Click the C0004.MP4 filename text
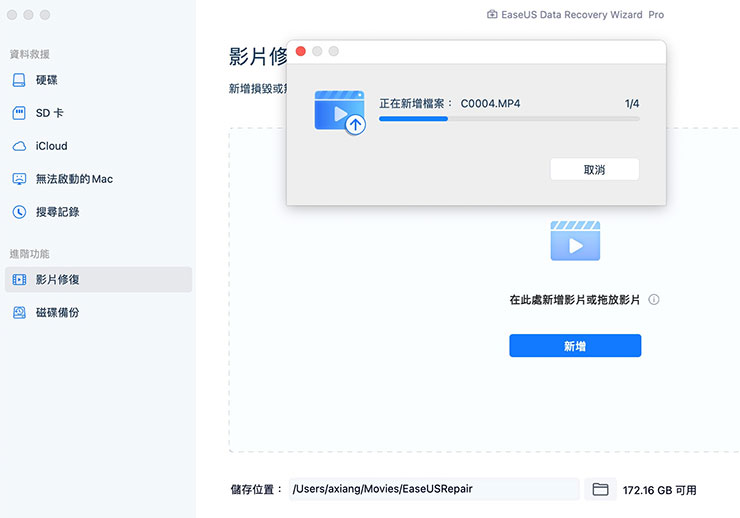Image resolution: width=740 pixels, height=518 pixels. 490,103
